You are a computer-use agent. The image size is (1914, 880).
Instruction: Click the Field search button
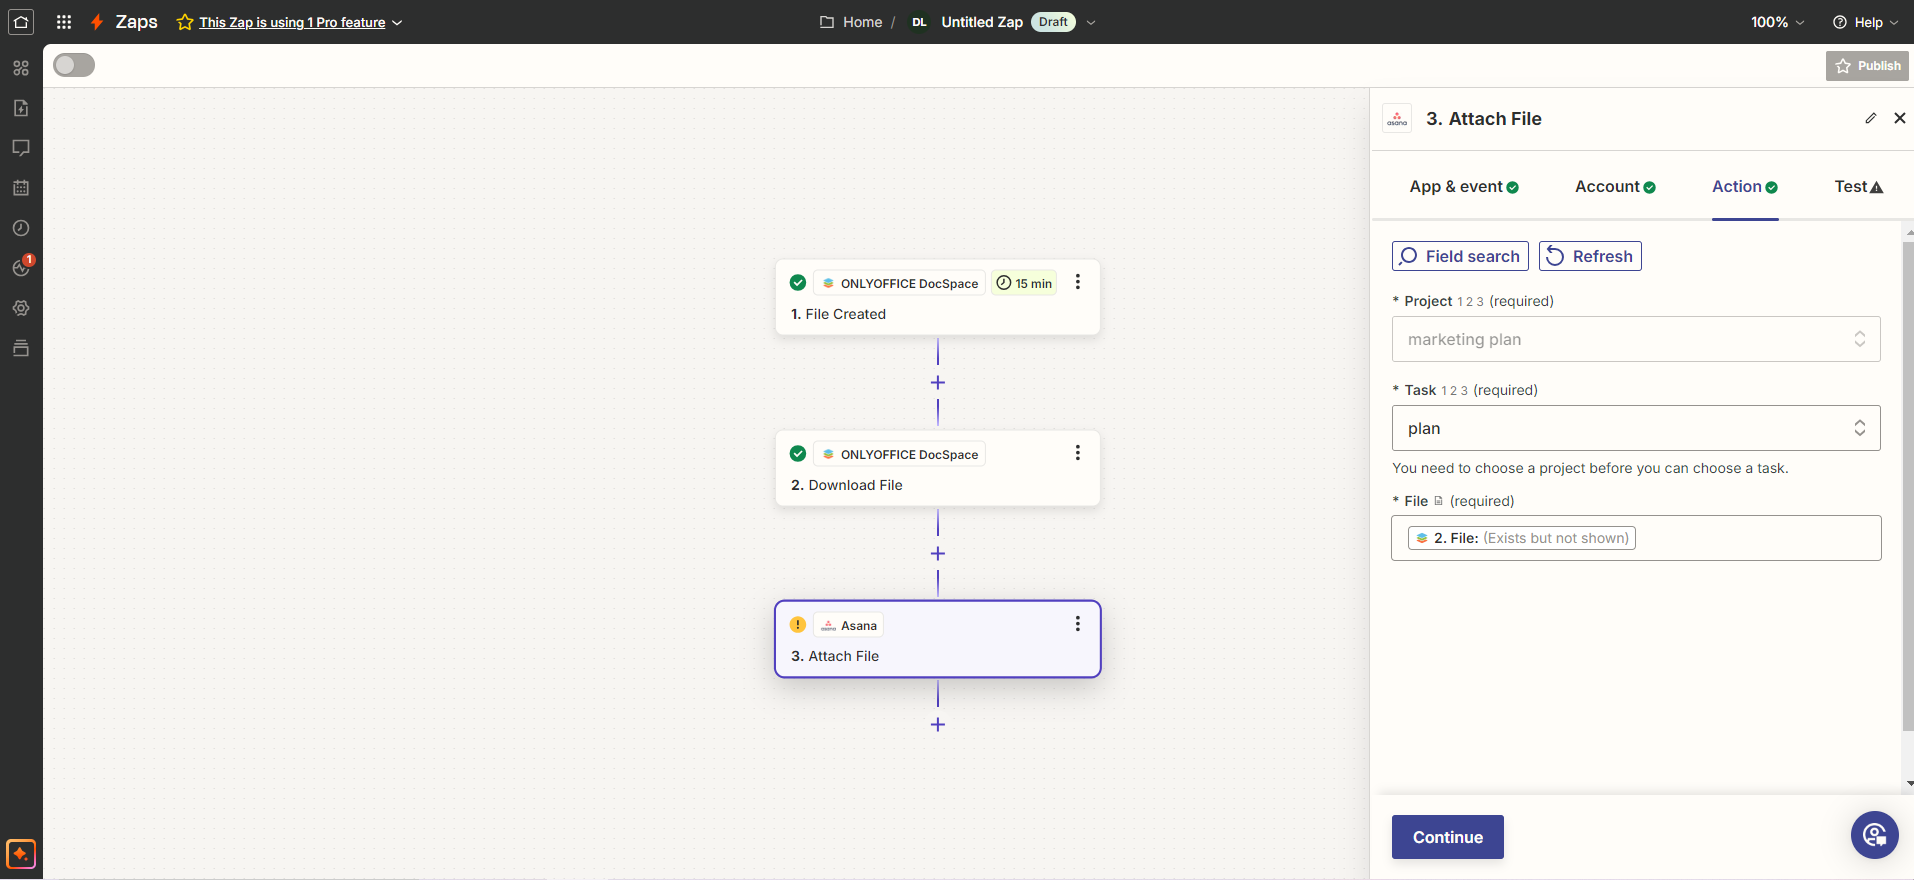click(1460, 256)
